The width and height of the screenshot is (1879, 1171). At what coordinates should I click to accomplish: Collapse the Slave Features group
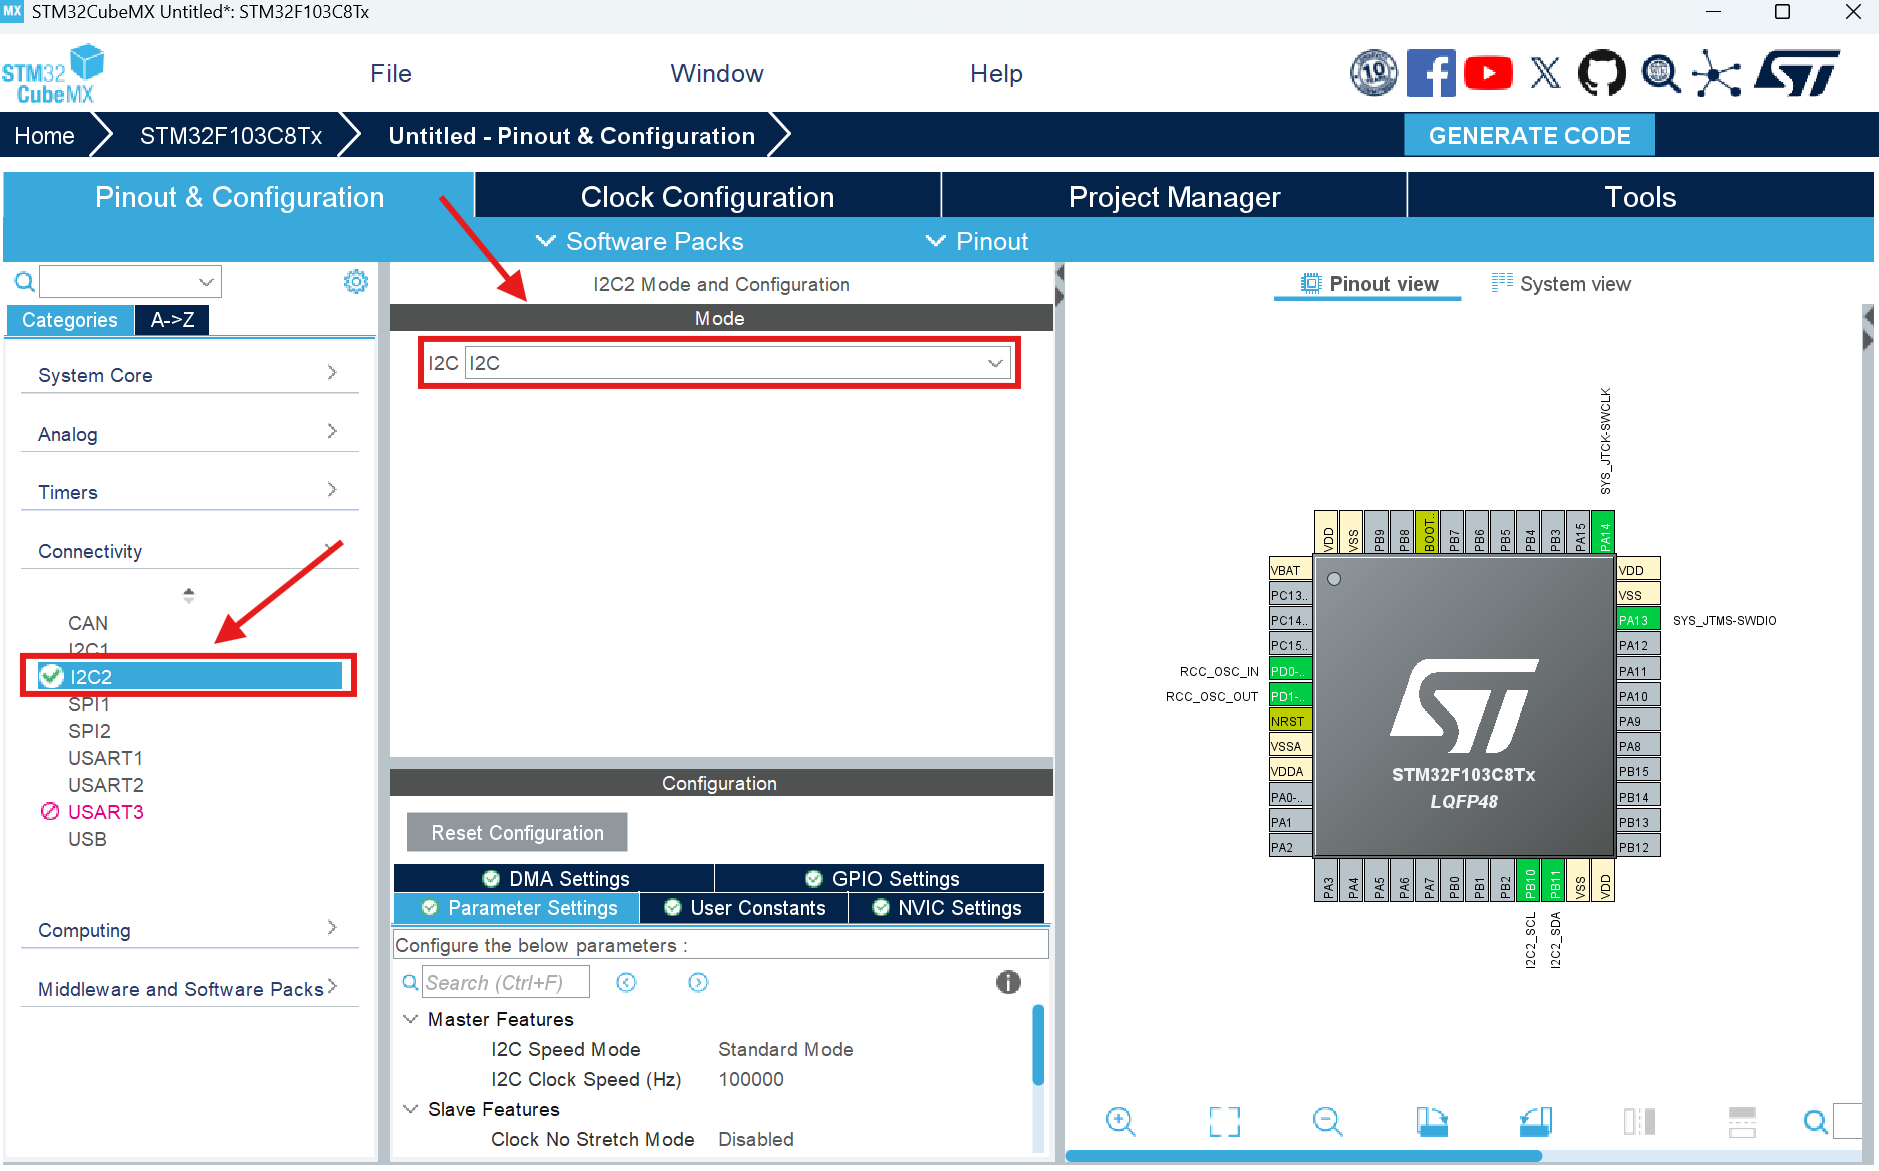(410, 1109)
